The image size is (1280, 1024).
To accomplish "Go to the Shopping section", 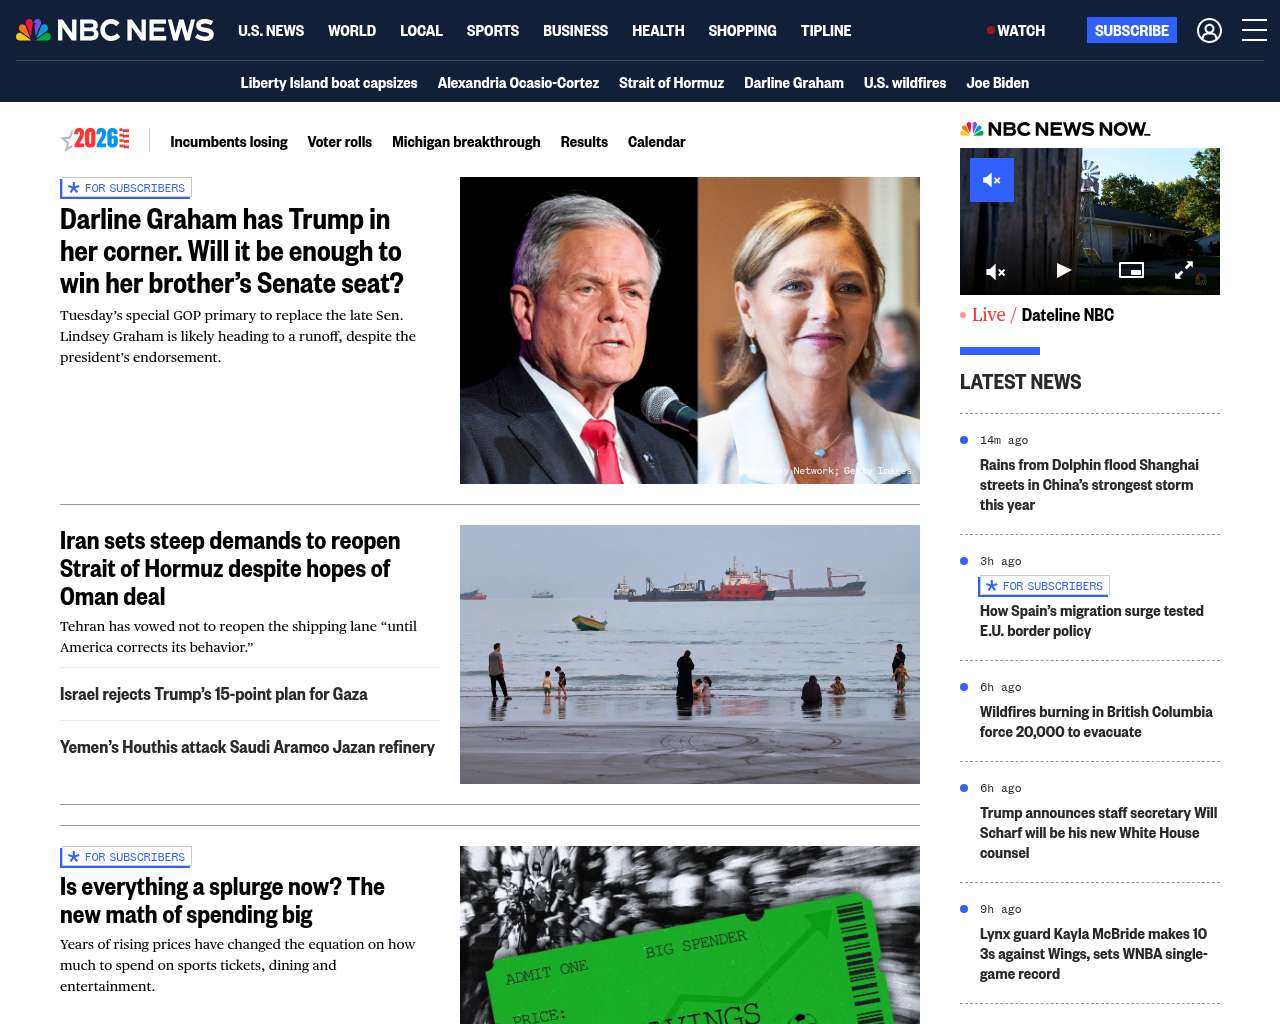I will tap(742, 31).
